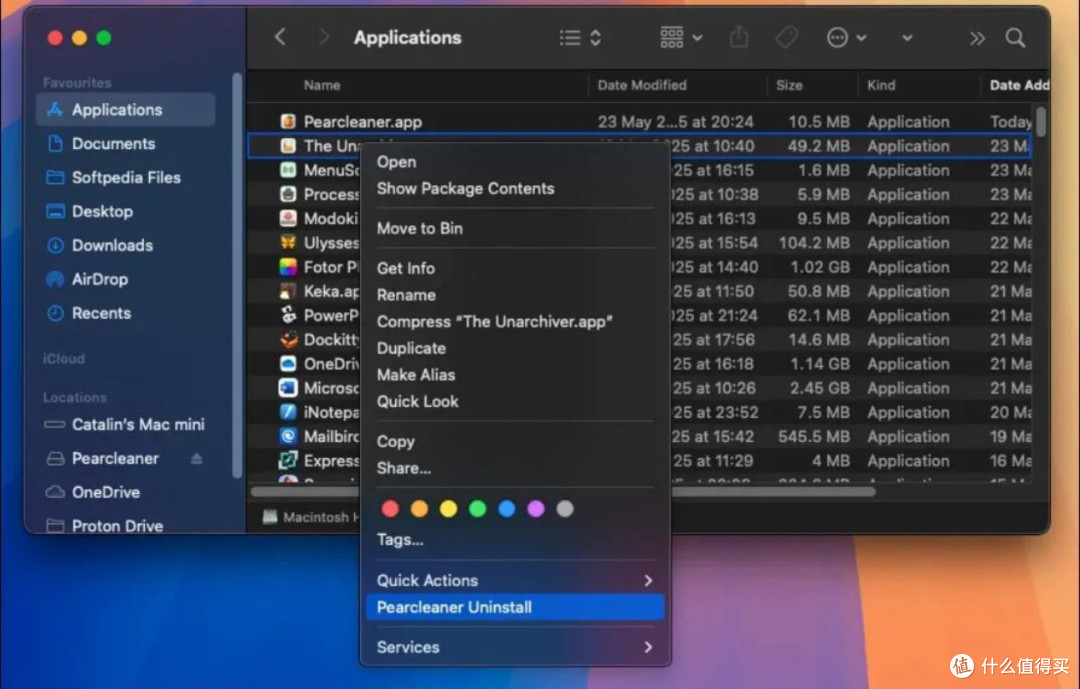Select Applications in the sidebar
The image size is (1080, 689).
click(125, 110)
